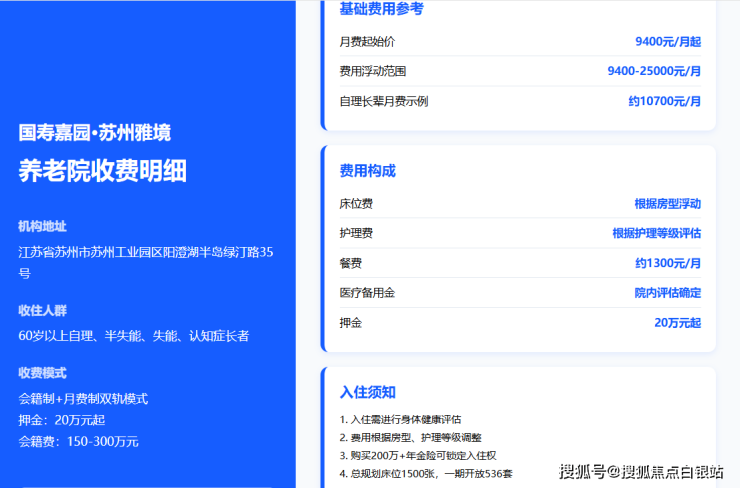The image size is (740, 488).
Task: Click the 入住须知 section heading
Action: click(368, 393)
